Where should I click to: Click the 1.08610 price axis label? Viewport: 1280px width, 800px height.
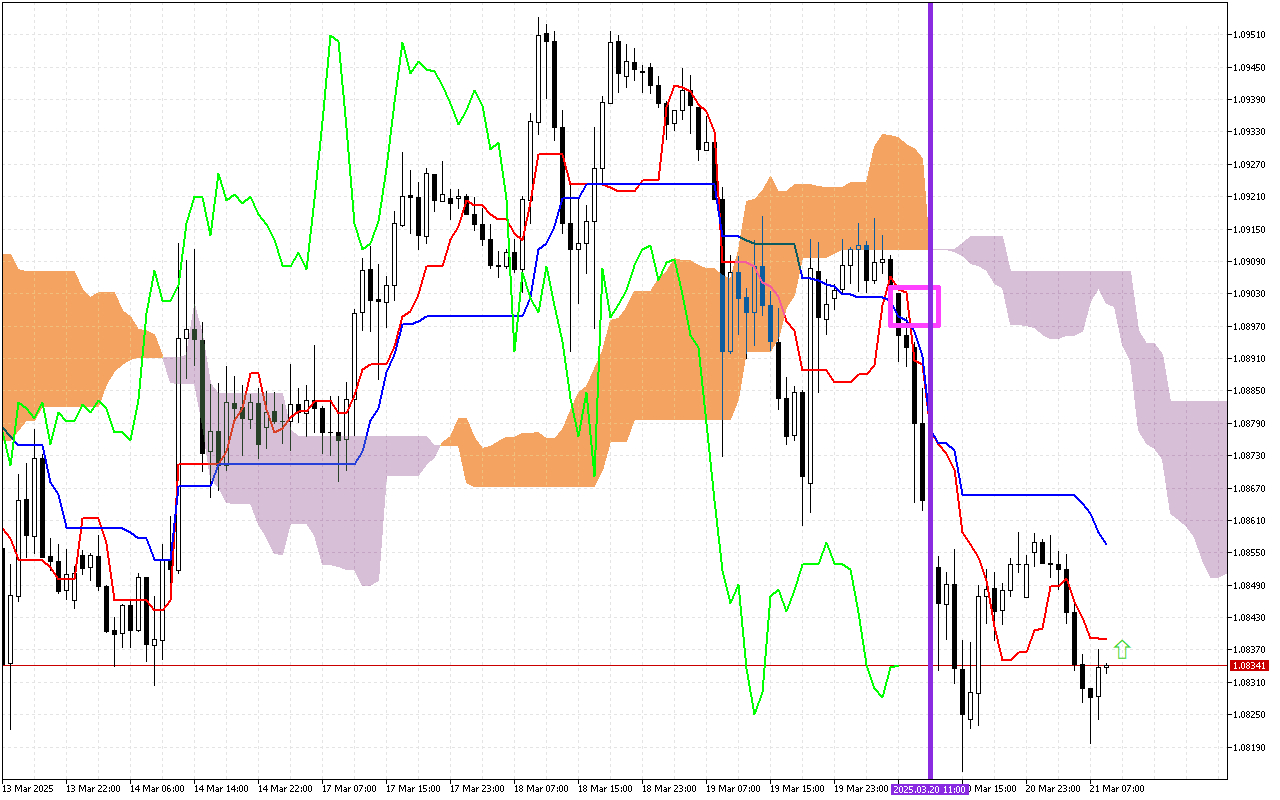click(1249, 520)
